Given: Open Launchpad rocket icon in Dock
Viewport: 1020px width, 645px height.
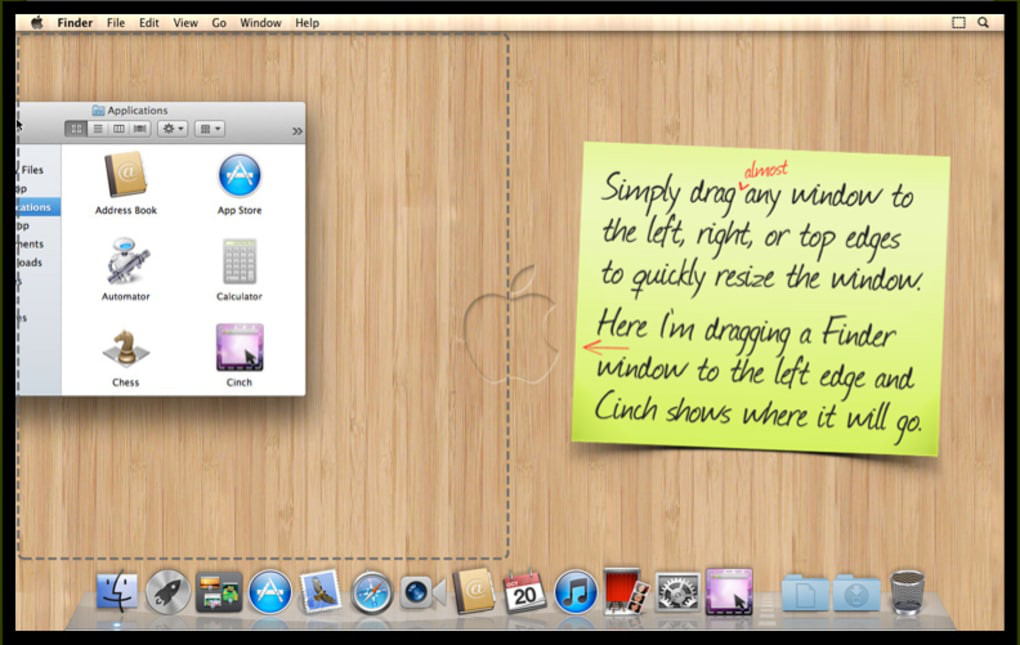Looking at the screenshot, I should pyautogui.click(x=167, y=592).
